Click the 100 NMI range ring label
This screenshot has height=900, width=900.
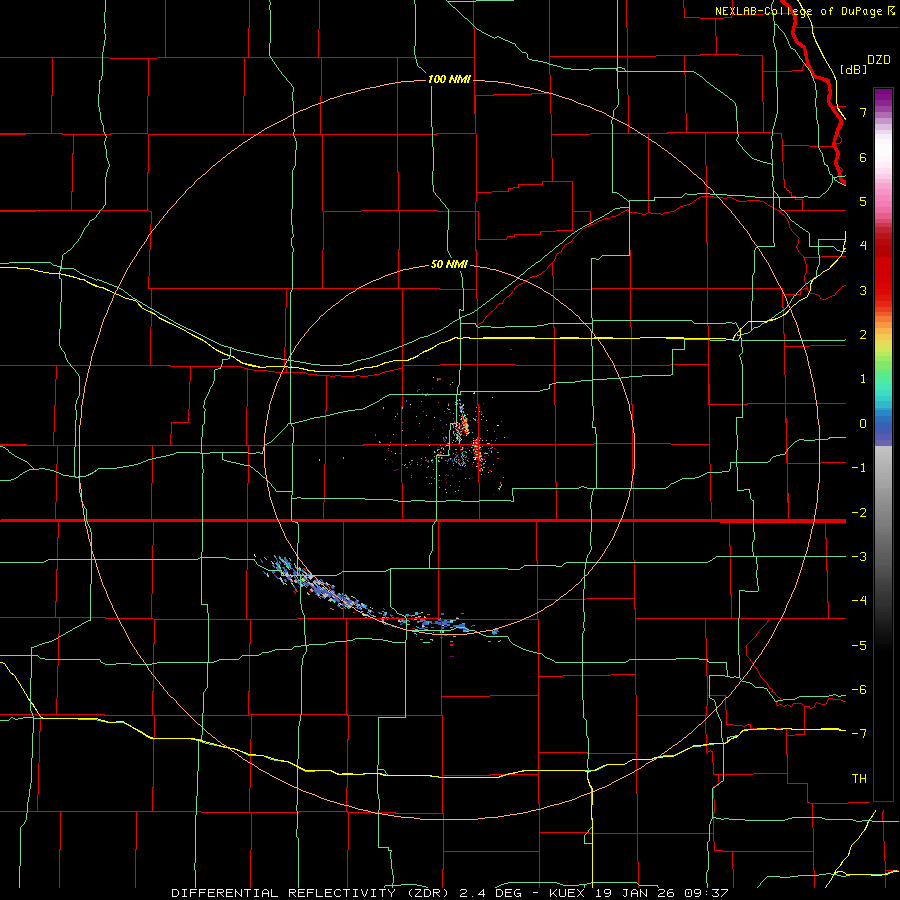449,79
